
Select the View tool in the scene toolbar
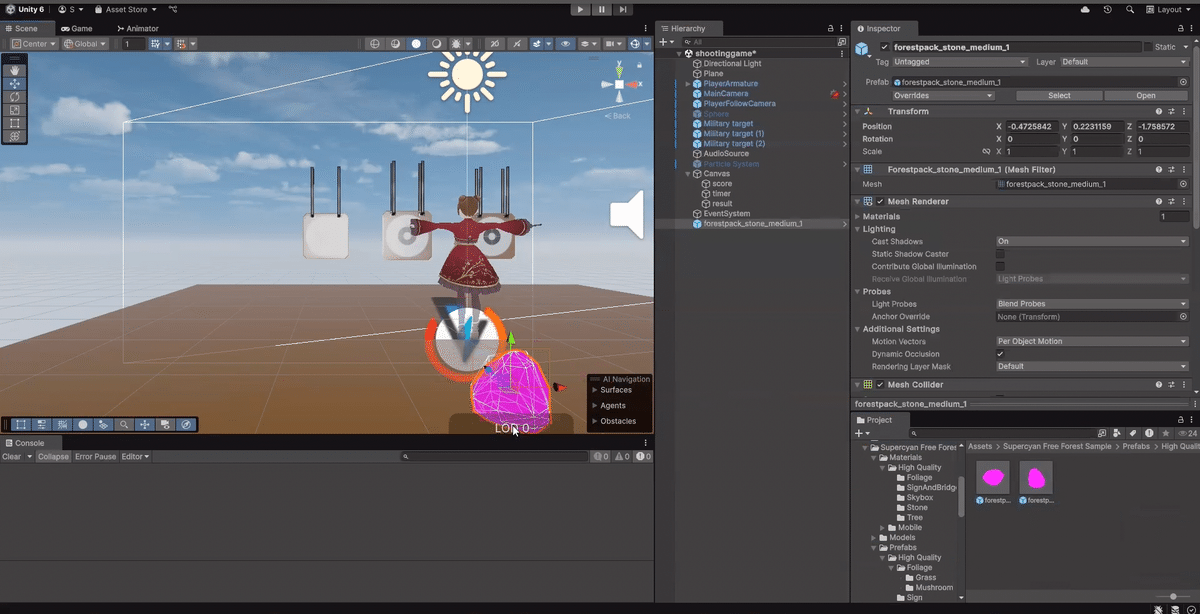coord(14,70)
